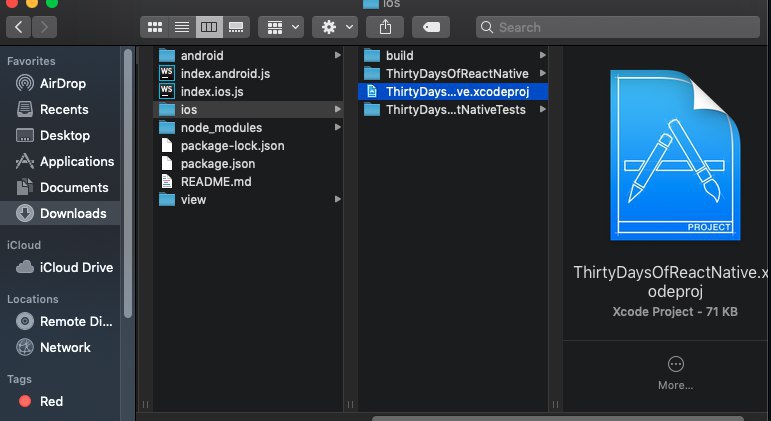The height and width of the screenshot is (421, 771).
Task: Go forward with the right chevron button
Action: point(44,27)
